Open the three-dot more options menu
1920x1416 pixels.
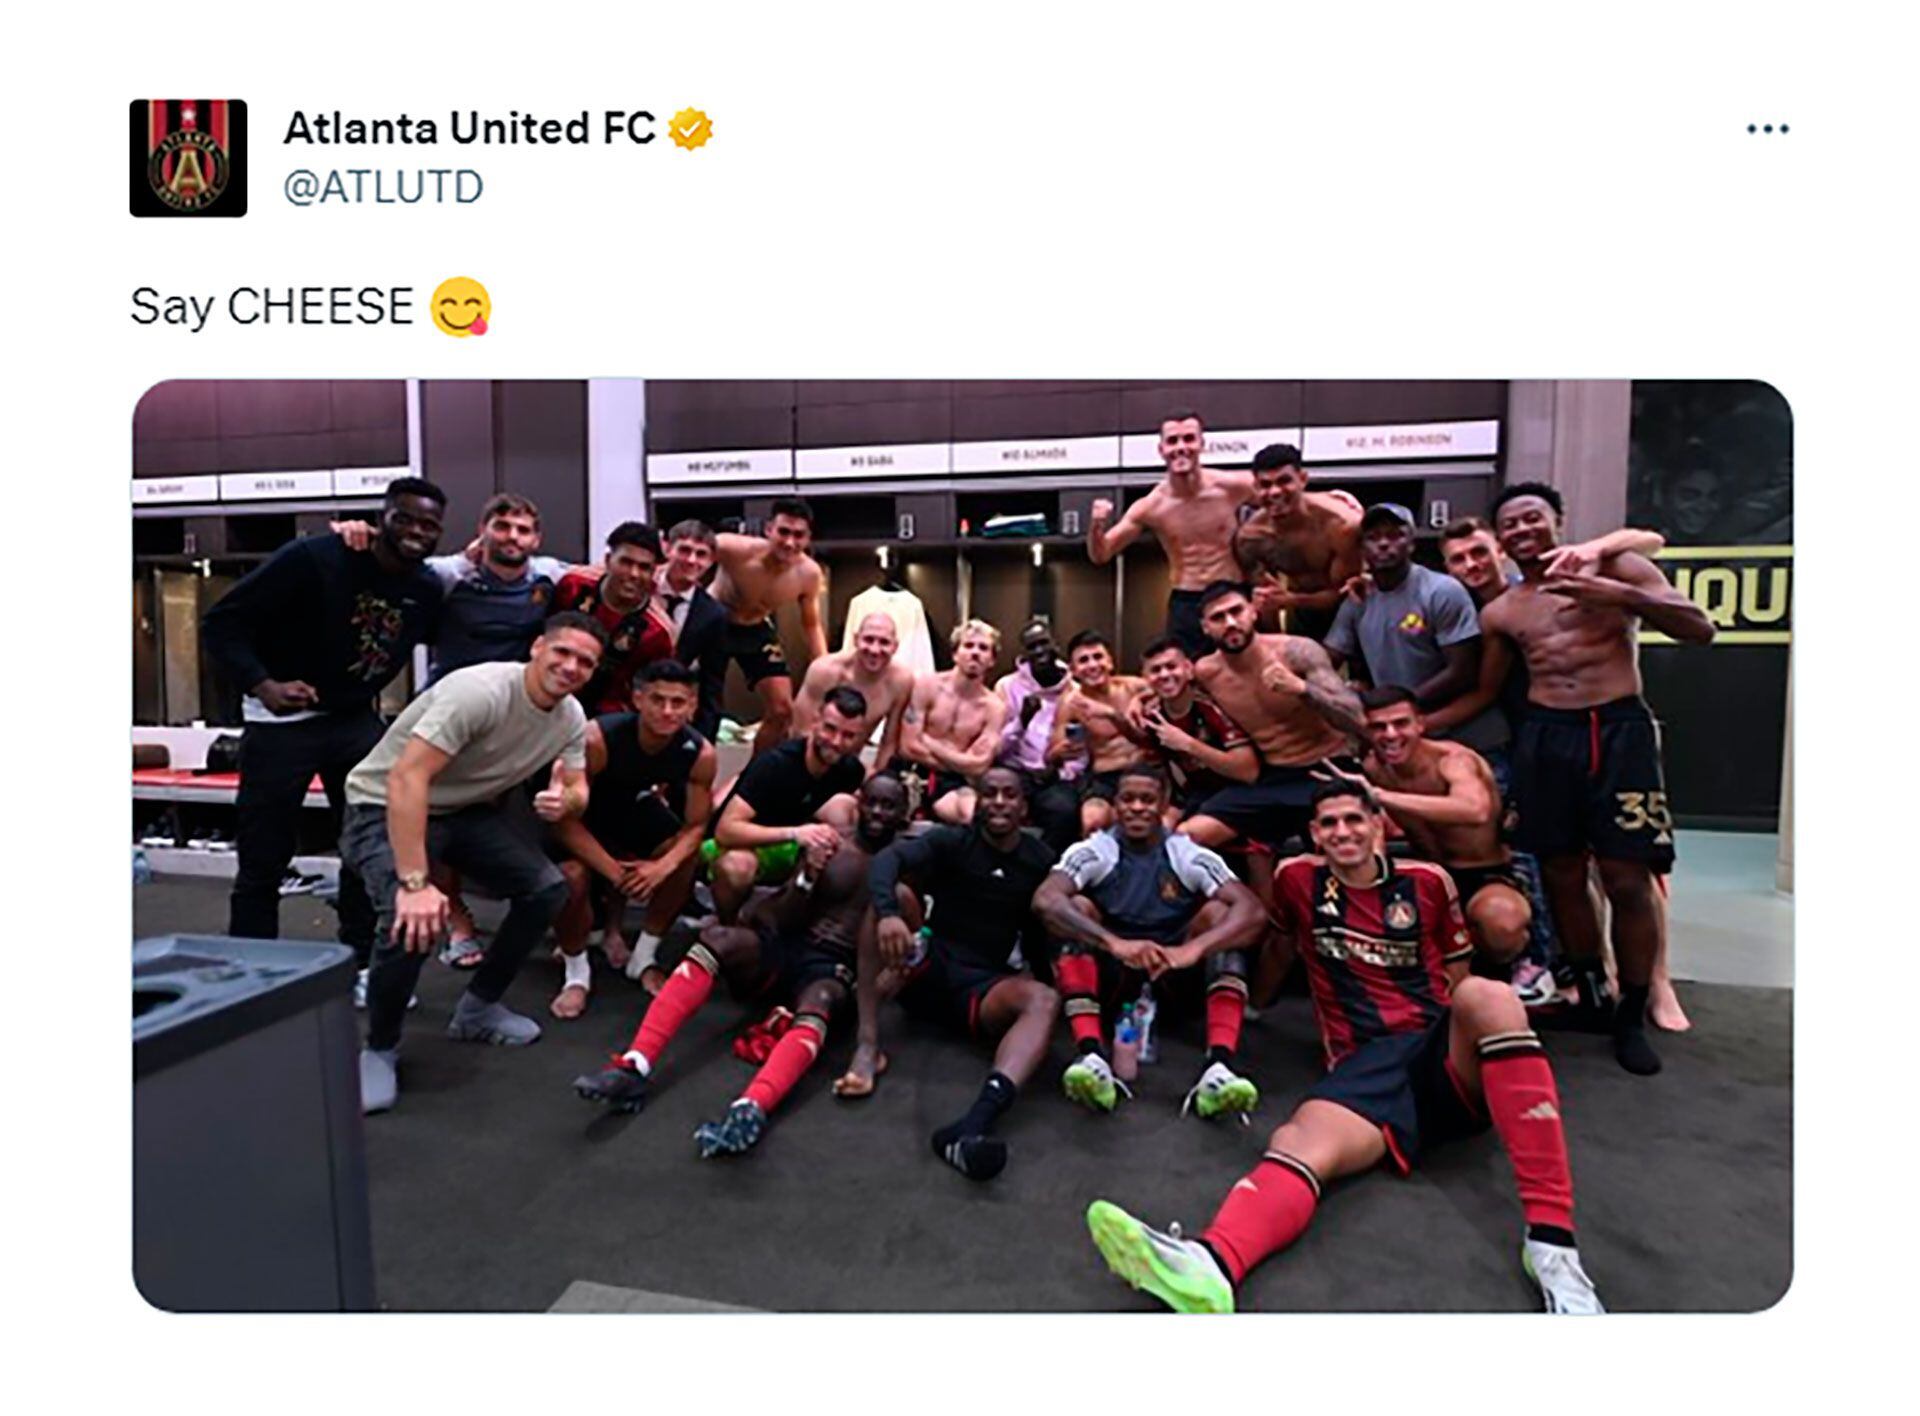point(1767,129)
